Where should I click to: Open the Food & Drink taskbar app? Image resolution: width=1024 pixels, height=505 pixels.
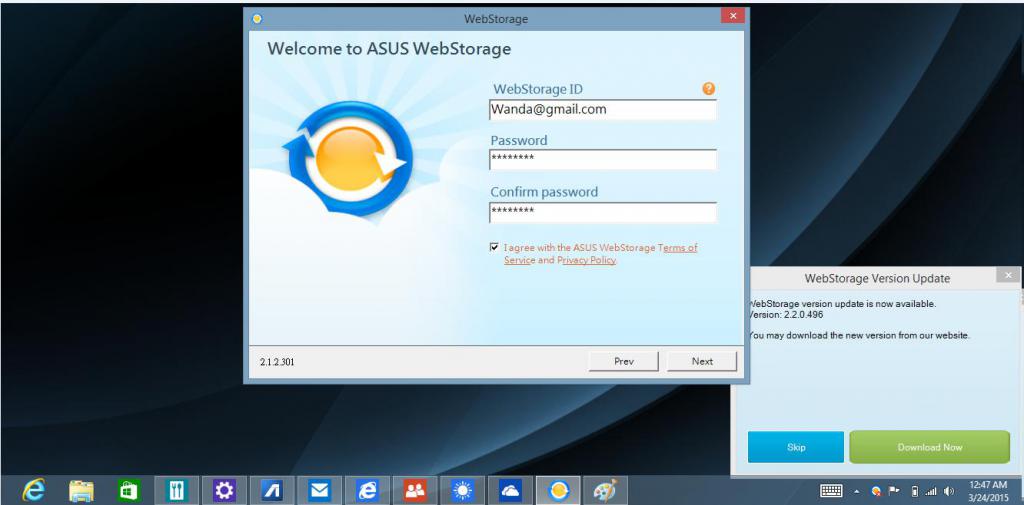tap(176, 491)
